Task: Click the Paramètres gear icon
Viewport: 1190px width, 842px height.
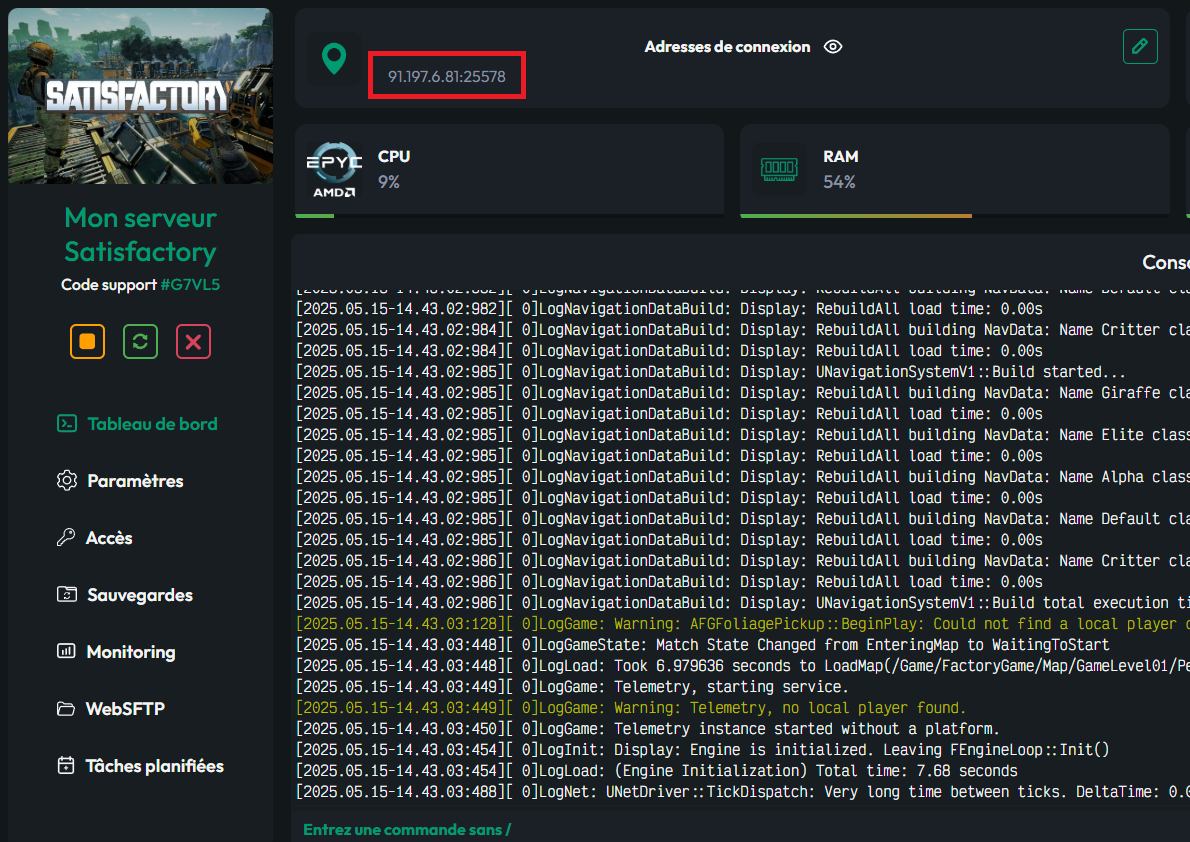Action: (67, 481)
